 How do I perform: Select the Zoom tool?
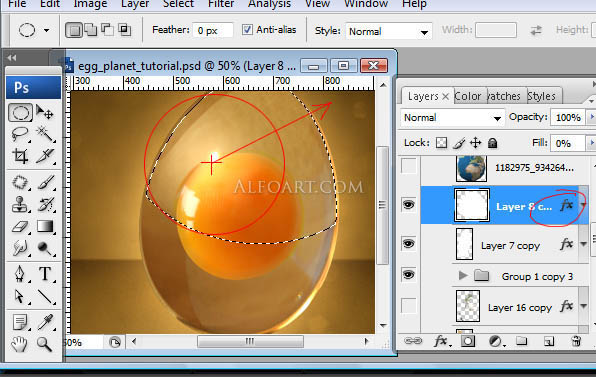[x=45, y=344]
